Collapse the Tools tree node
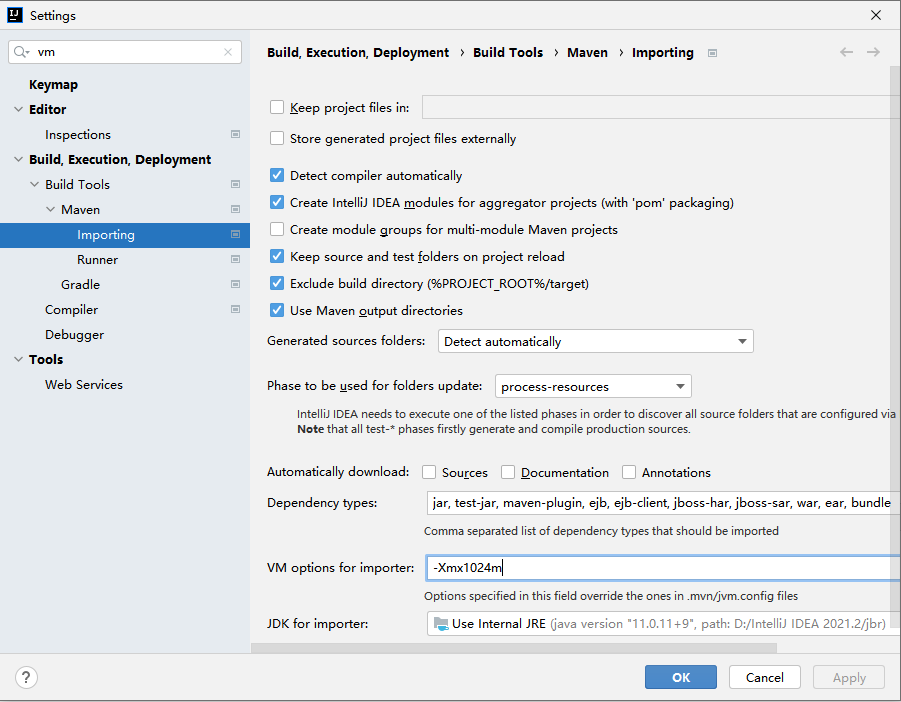The image size is (901, 702). (18, 360)
